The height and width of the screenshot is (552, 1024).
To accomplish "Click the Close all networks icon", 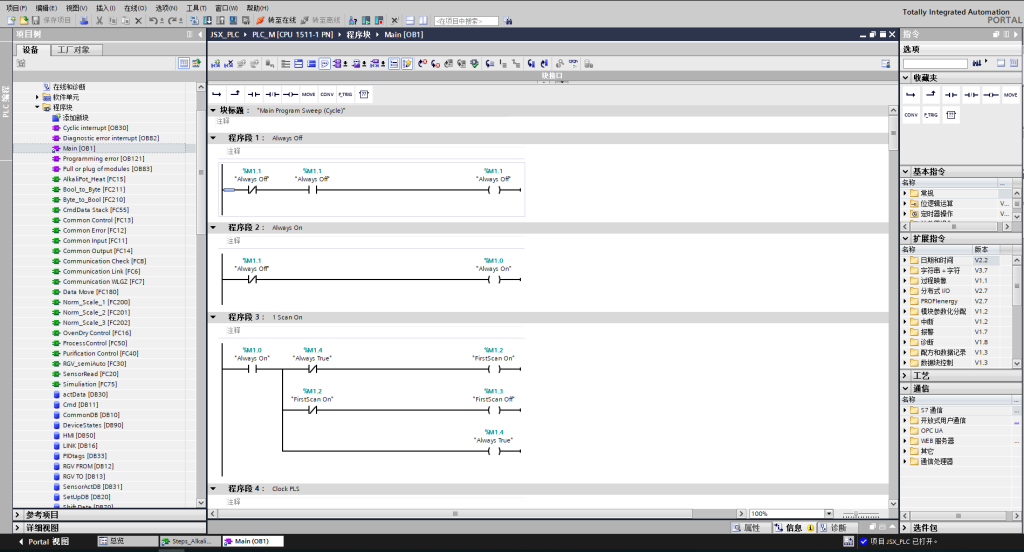I will coord(312,64).
